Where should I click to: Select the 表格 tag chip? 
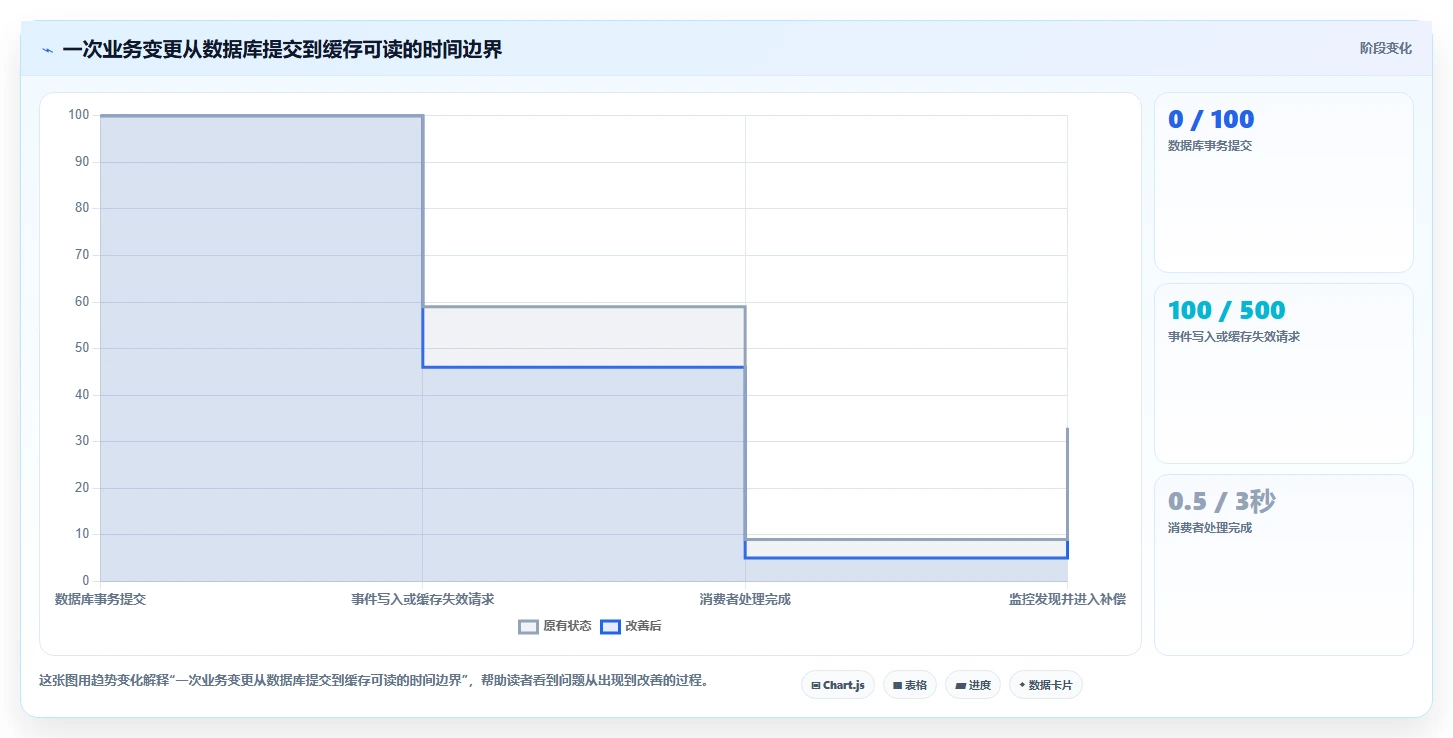pos(910,685)
